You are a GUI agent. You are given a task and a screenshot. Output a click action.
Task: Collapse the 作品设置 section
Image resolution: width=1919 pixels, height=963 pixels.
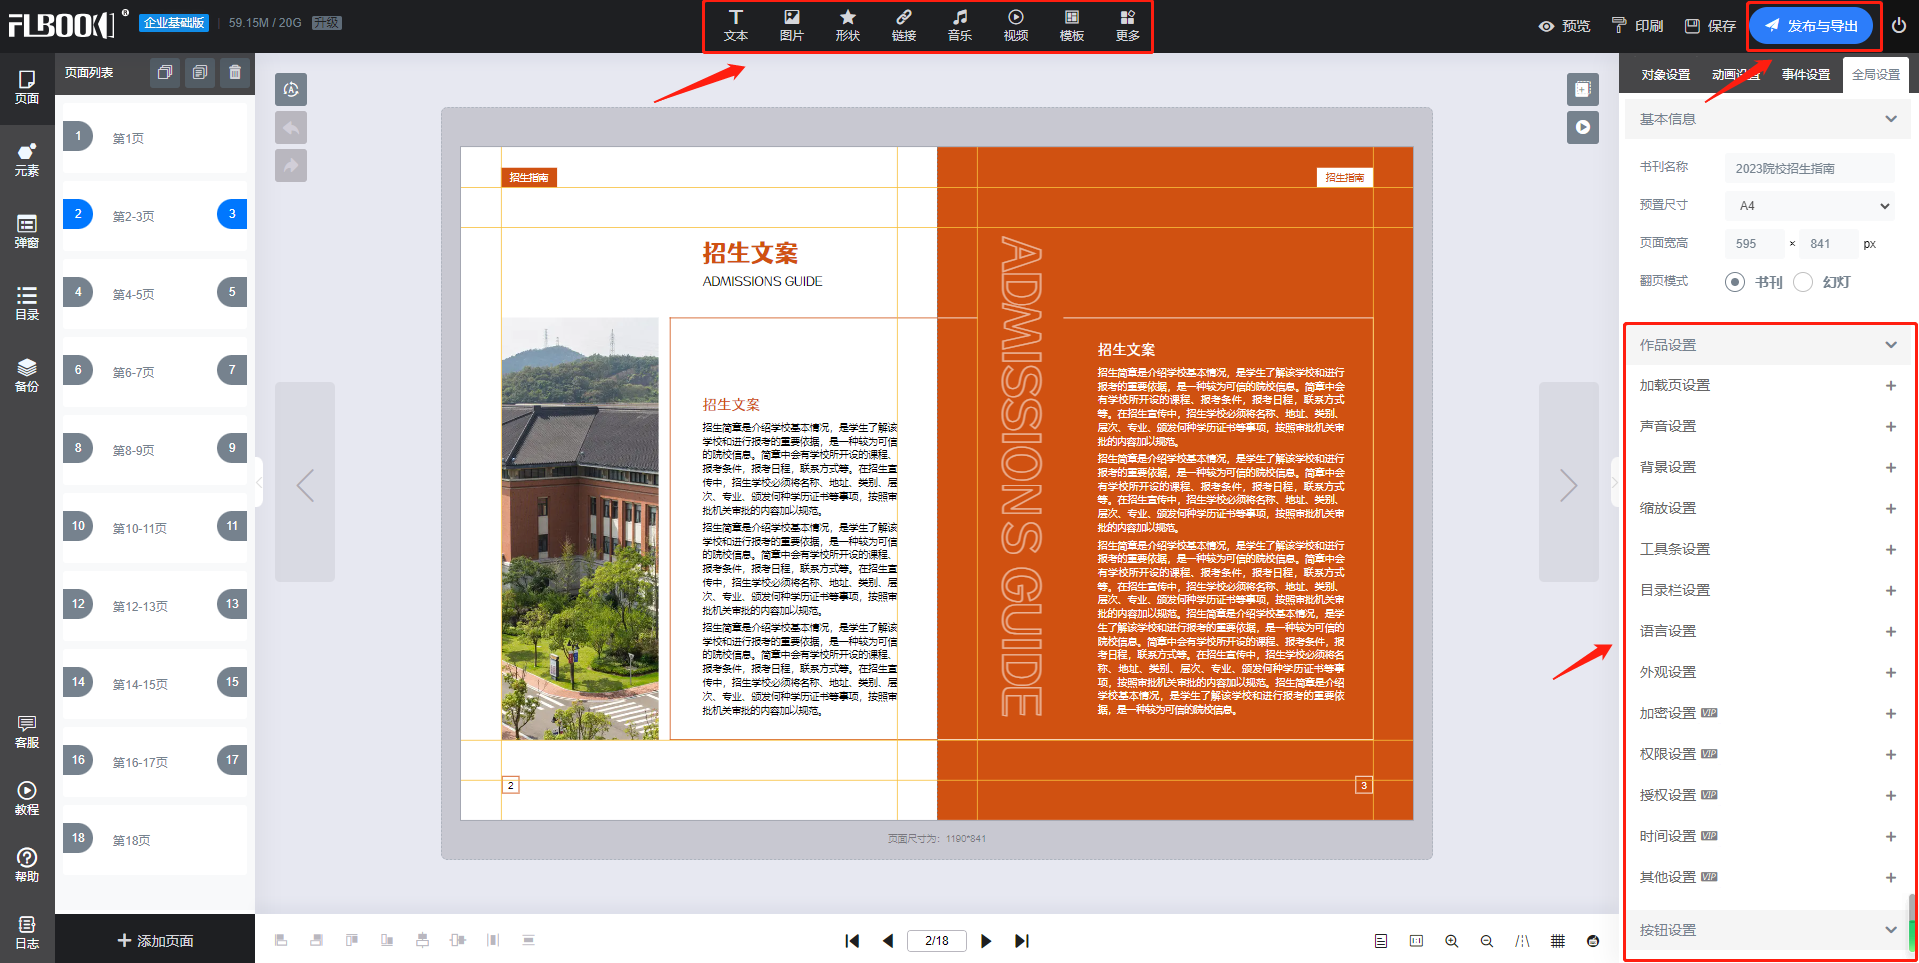[1891, 345]
